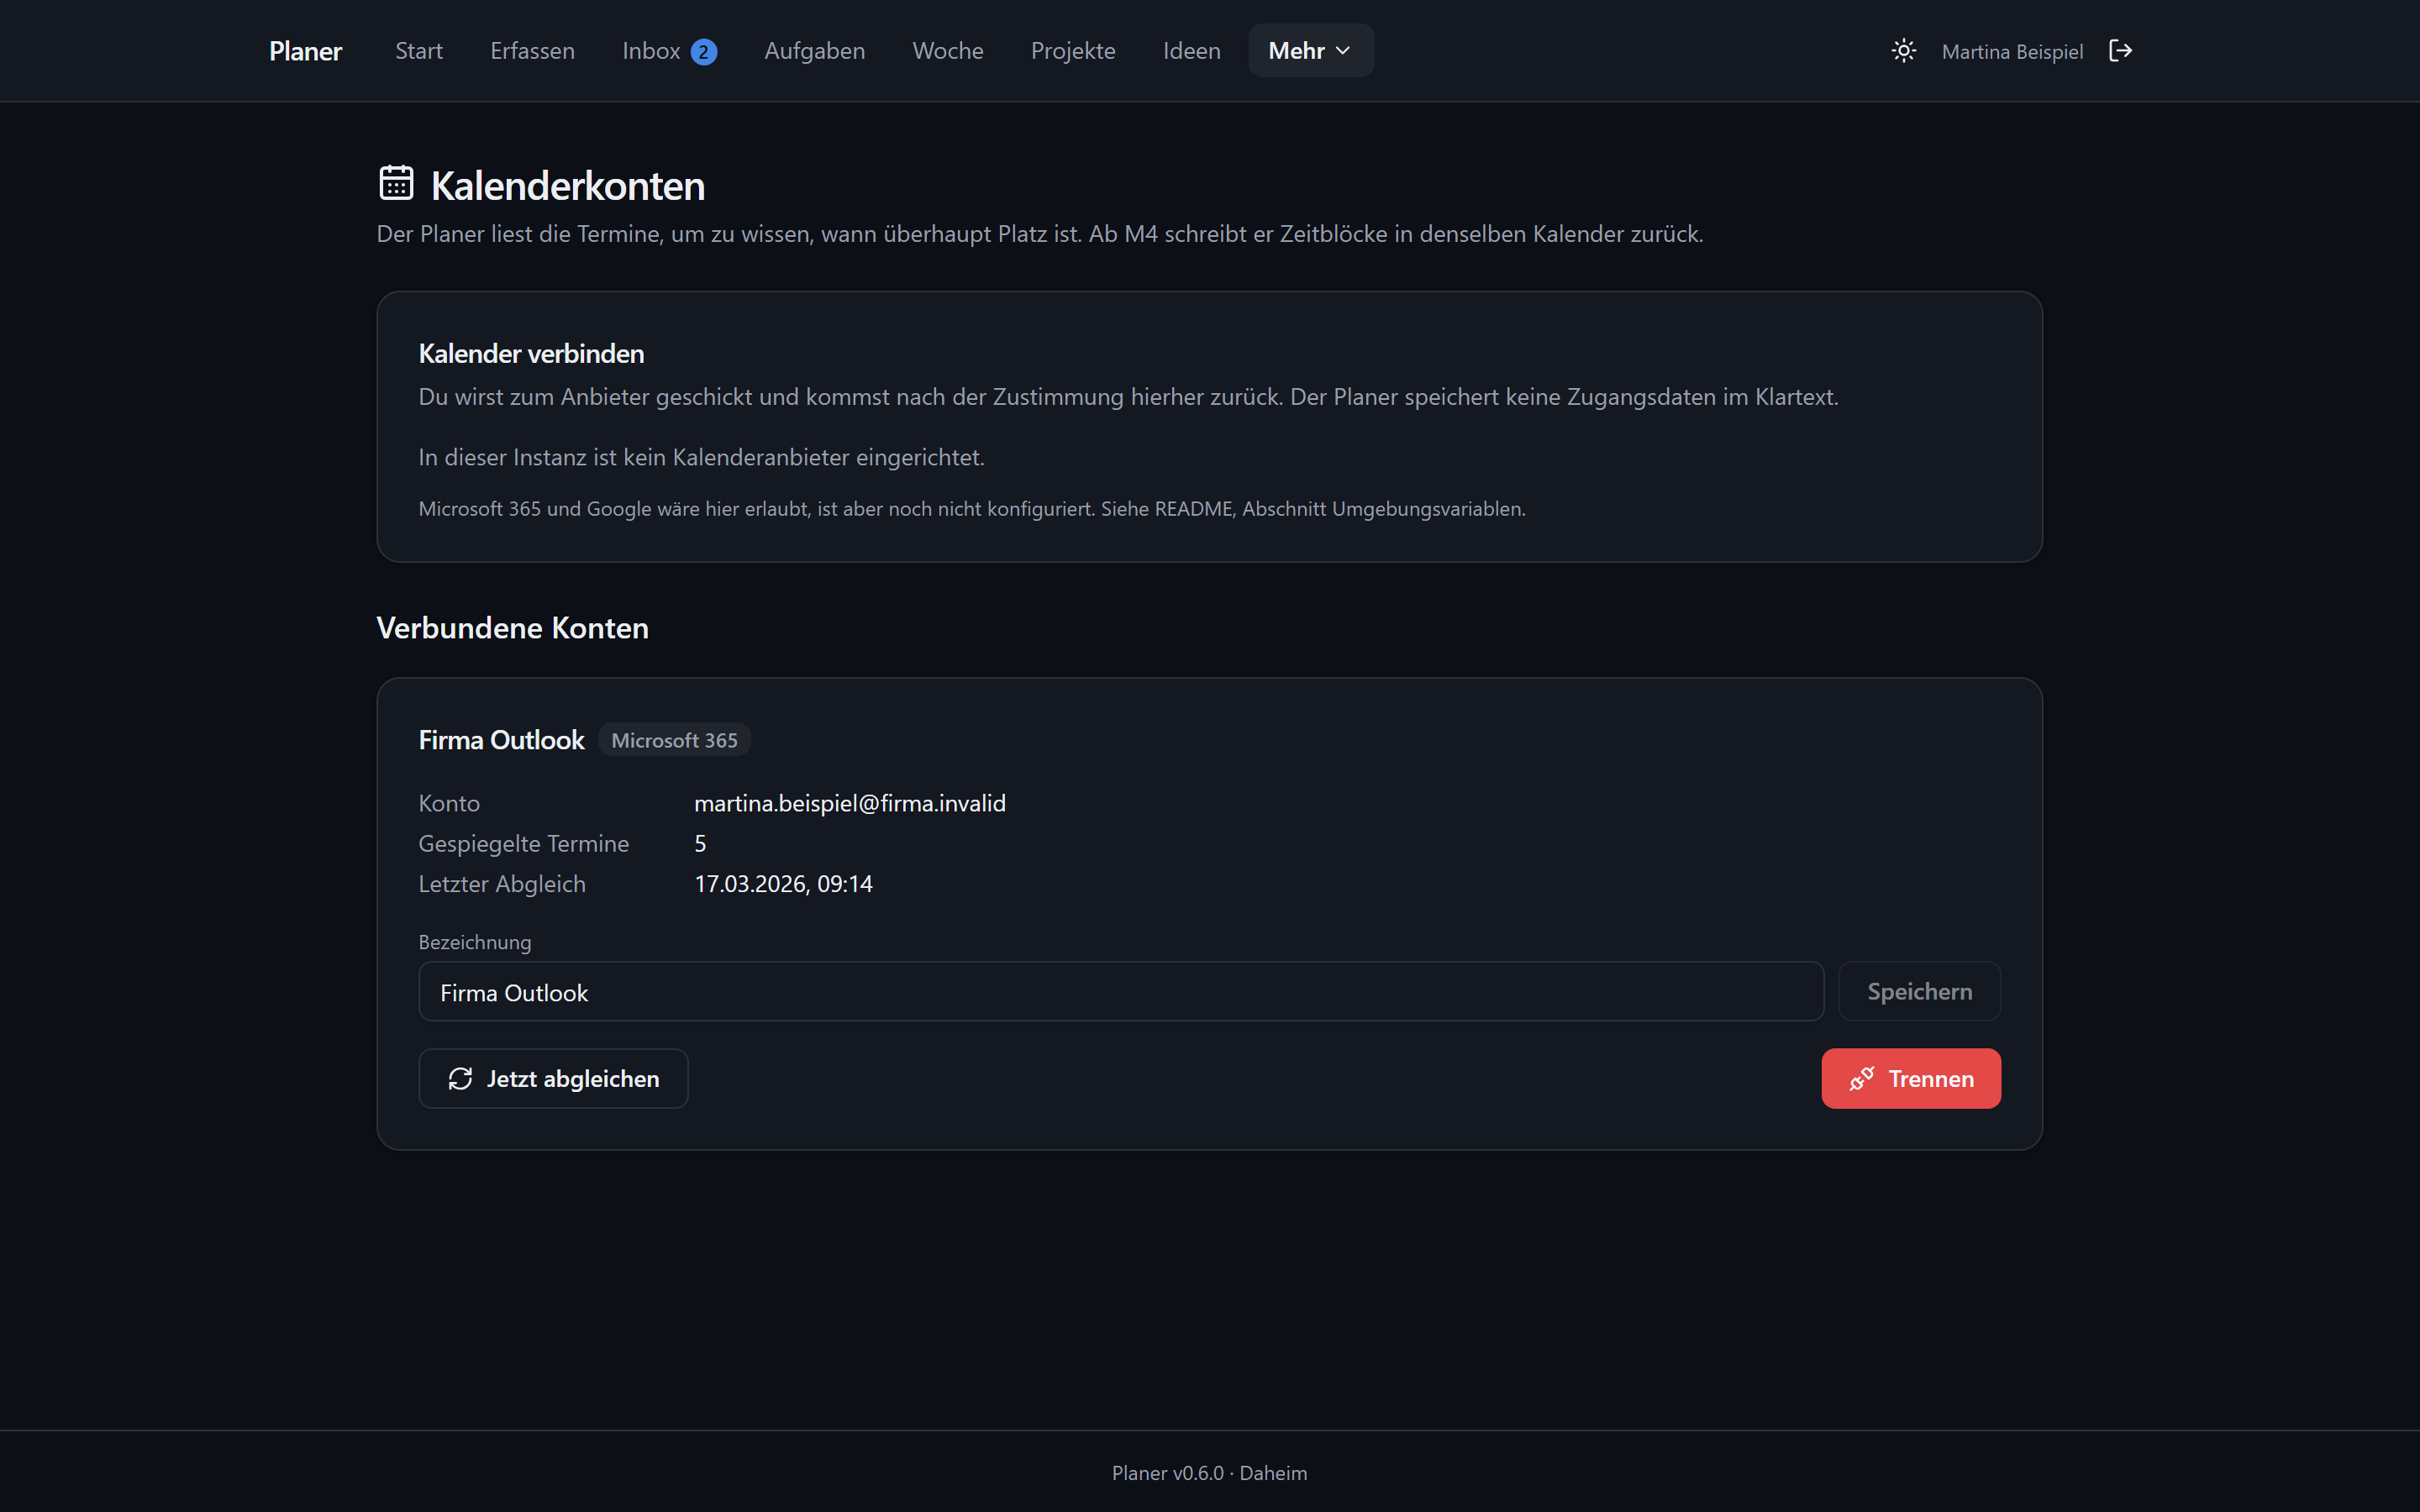
Task: Click the chevron next to Mehr
Action: (1343, 51)
